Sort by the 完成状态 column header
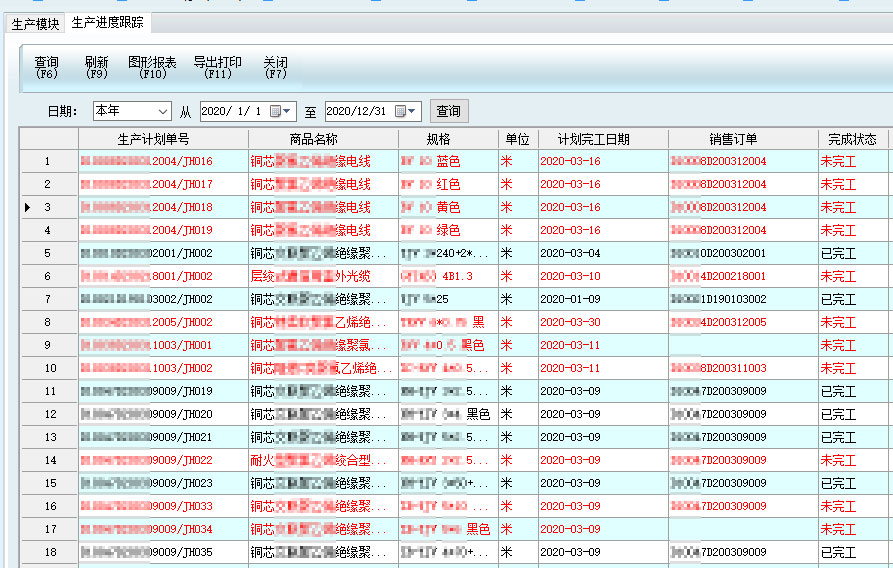893x568 pixels. [853, 139]
